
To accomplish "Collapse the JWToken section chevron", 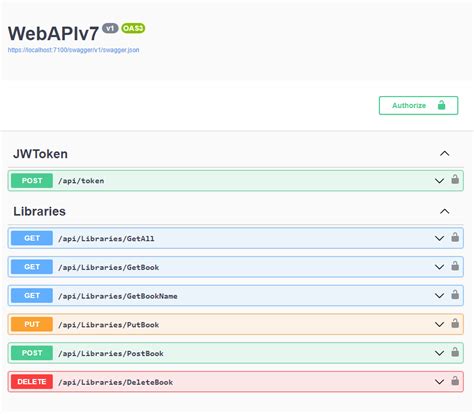I will tap(444, 153).
